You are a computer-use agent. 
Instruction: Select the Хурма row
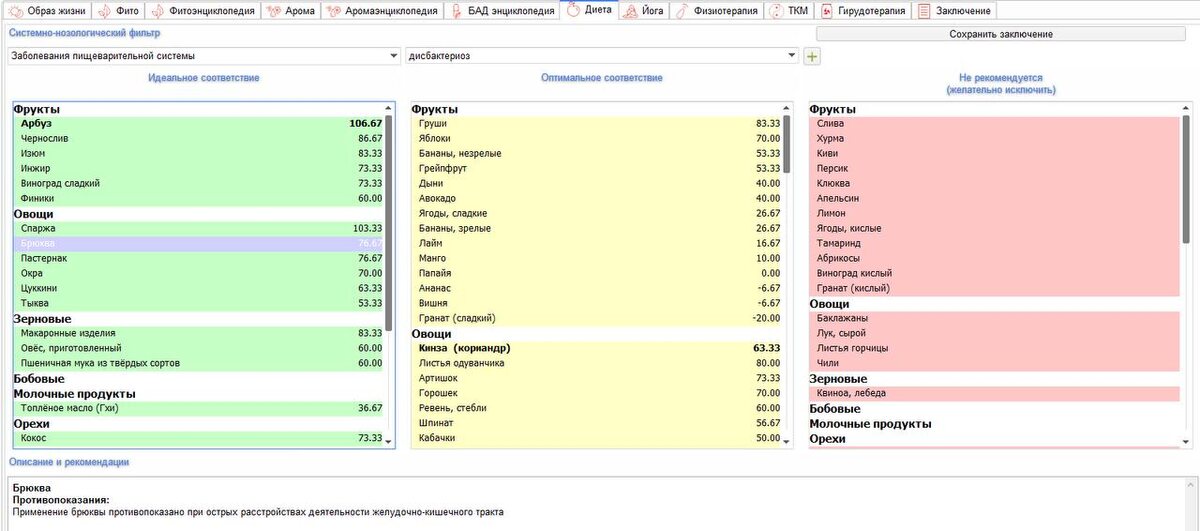tap(995, 139)
